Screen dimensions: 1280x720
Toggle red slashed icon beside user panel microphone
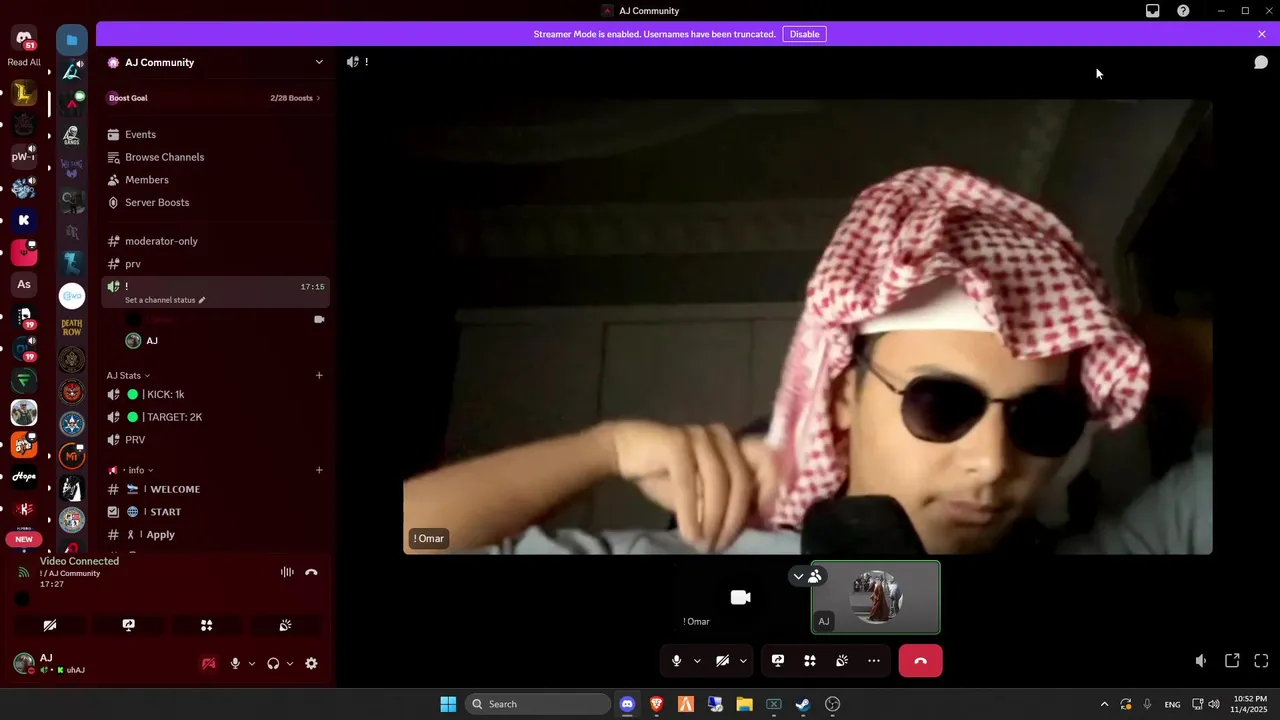point(209,663)
